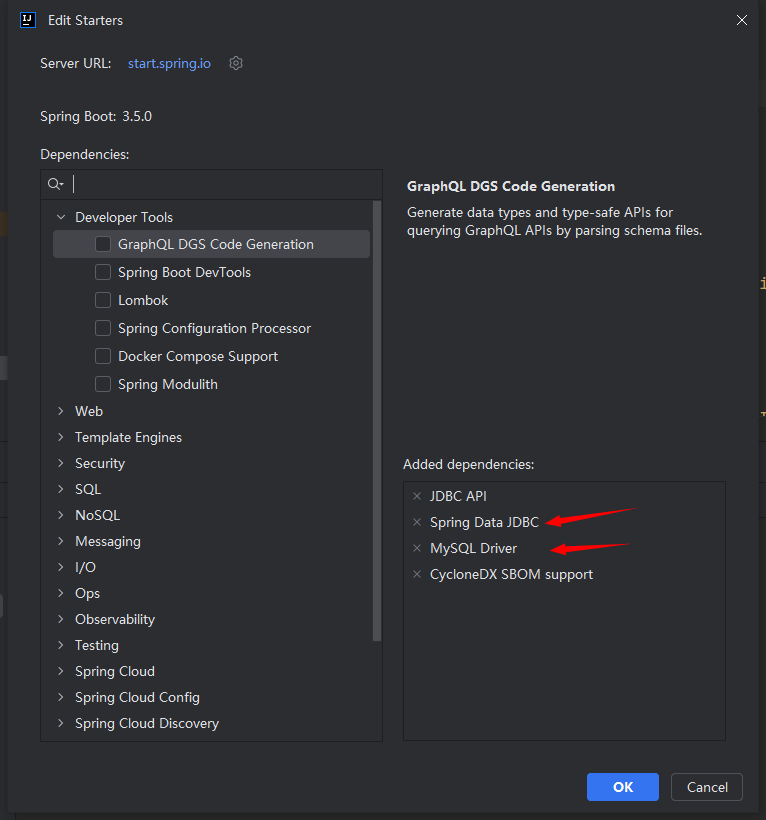
Task: Click the Cancel button
Action: point(707,787)
